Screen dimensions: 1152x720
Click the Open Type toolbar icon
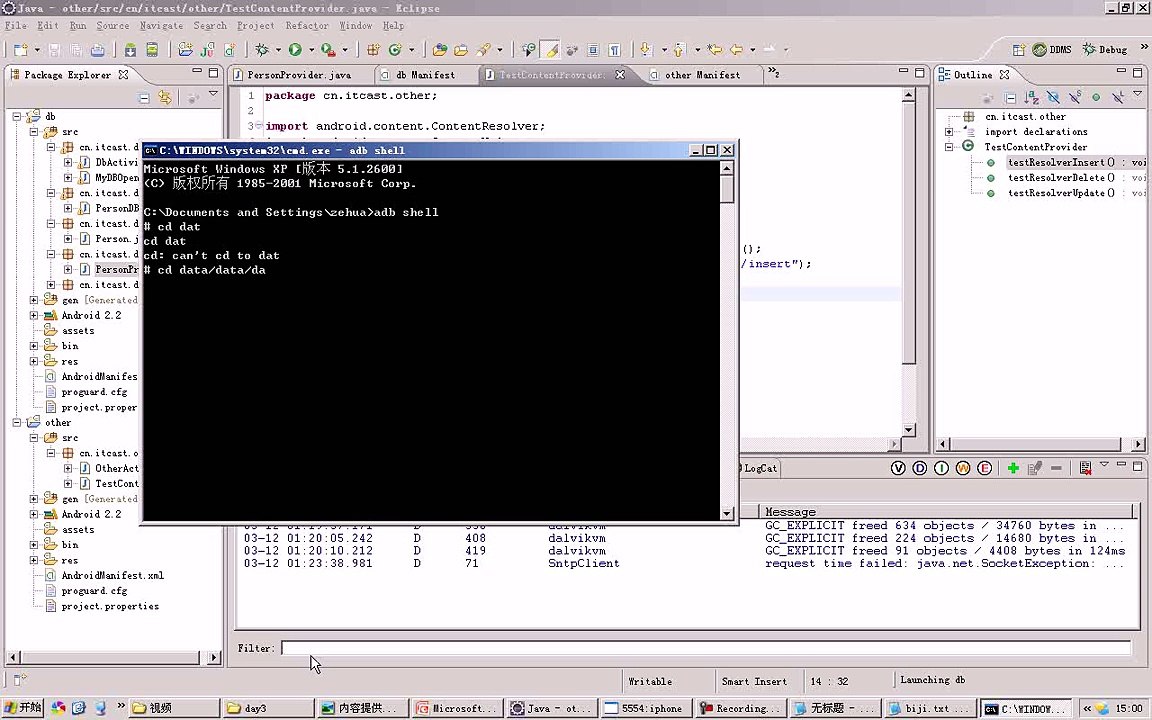[439, 50]
